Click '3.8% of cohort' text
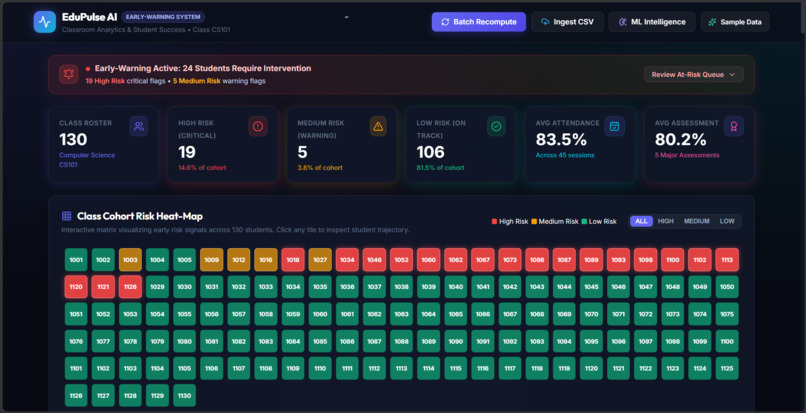The width and height of the screenshot is (806, 413). coord(320,168)
